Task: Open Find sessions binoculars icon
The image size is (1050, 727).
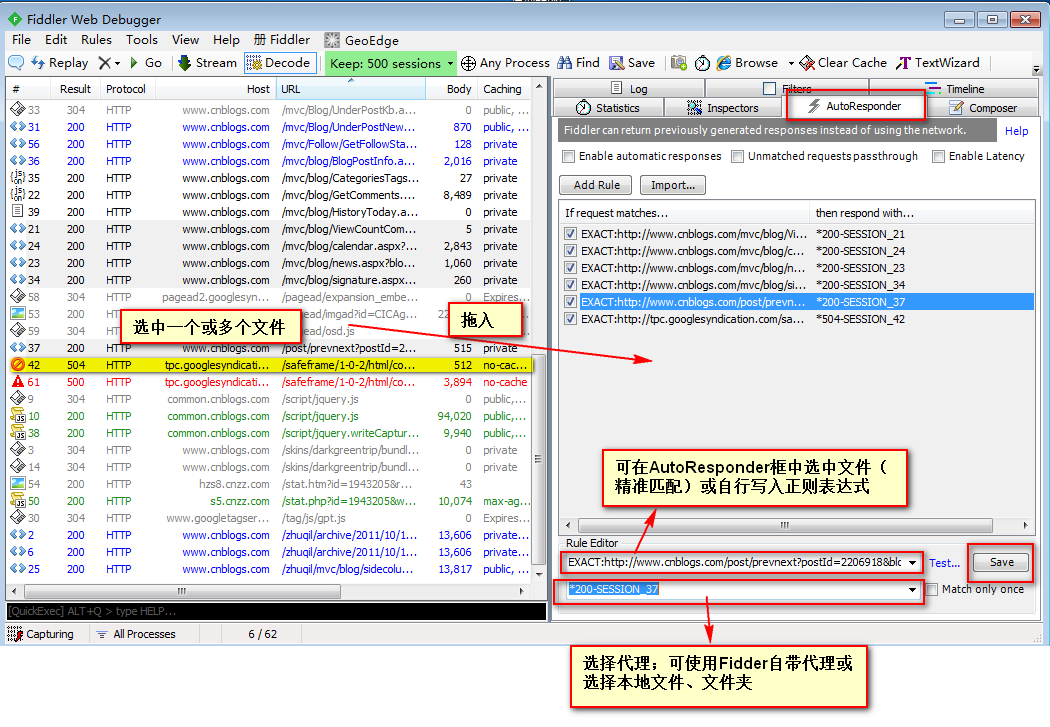Action: pos(565,63)
